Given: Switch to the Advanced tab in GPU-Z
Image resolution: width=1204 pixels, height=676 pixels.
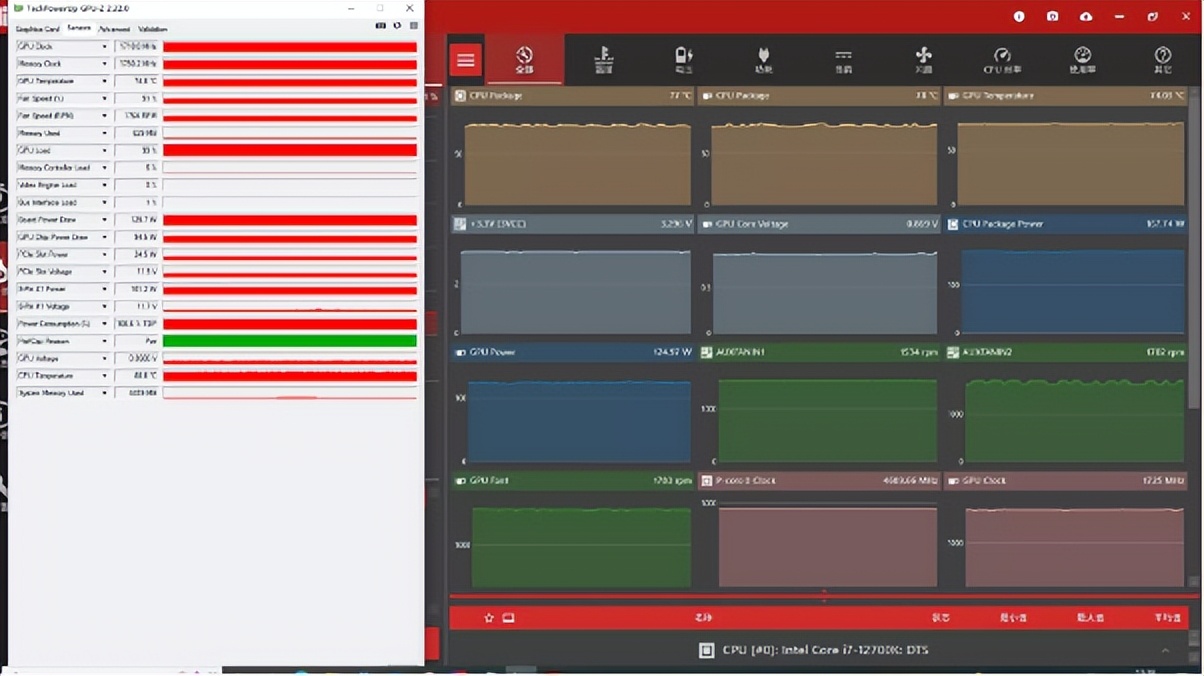Looking at the screenshot, I should coord(114,29).
